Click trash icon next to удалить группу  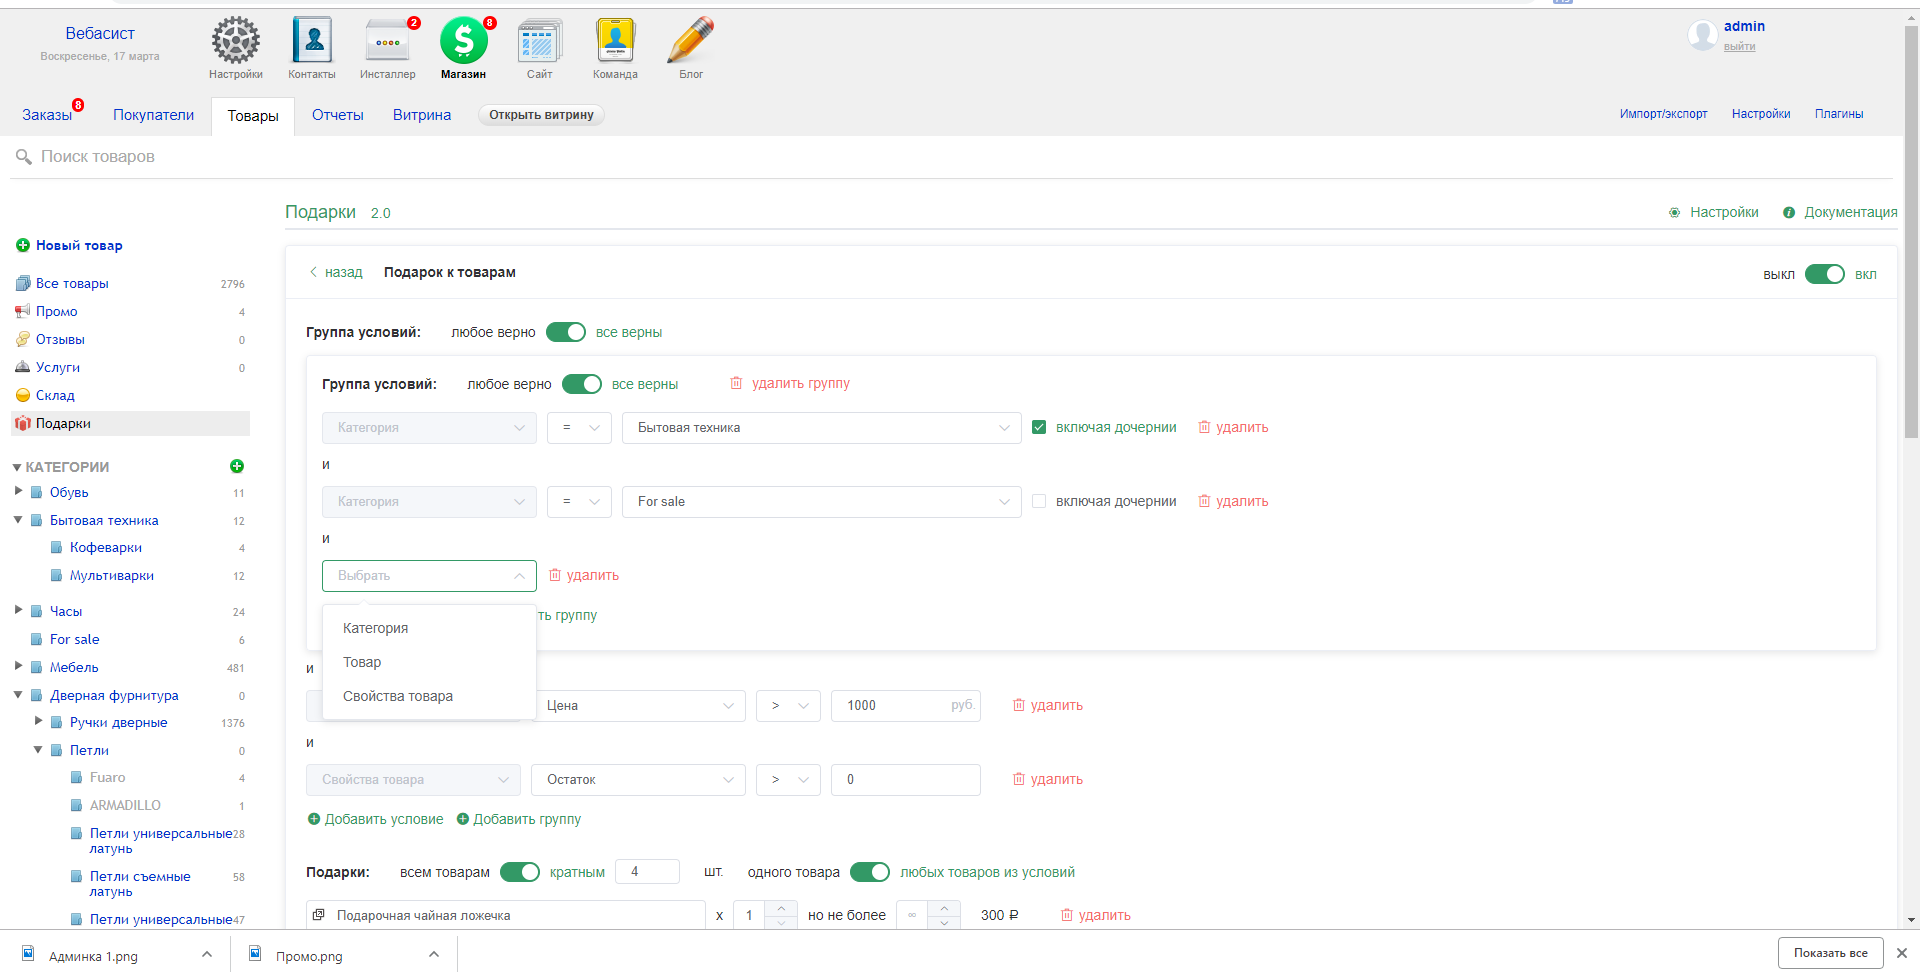click(x=736, y=383)
